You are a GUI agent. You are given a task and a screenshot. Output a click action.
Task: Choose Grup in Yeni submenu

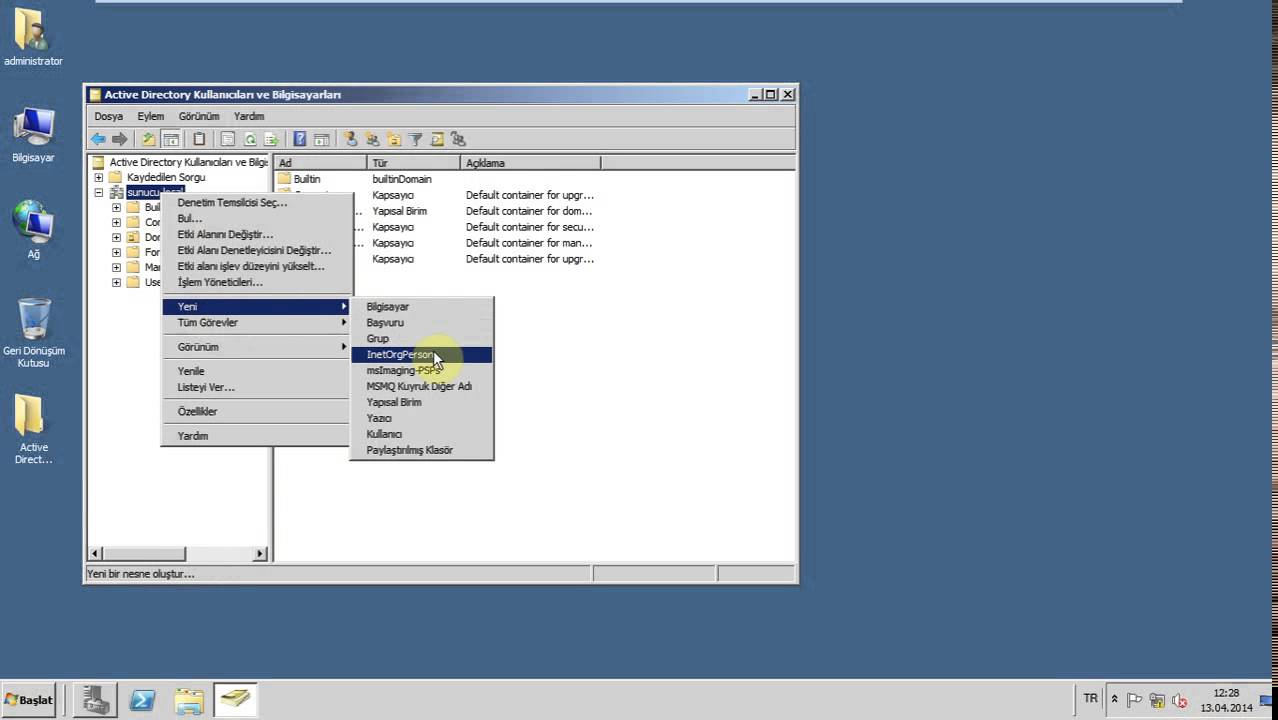[421, 338]
